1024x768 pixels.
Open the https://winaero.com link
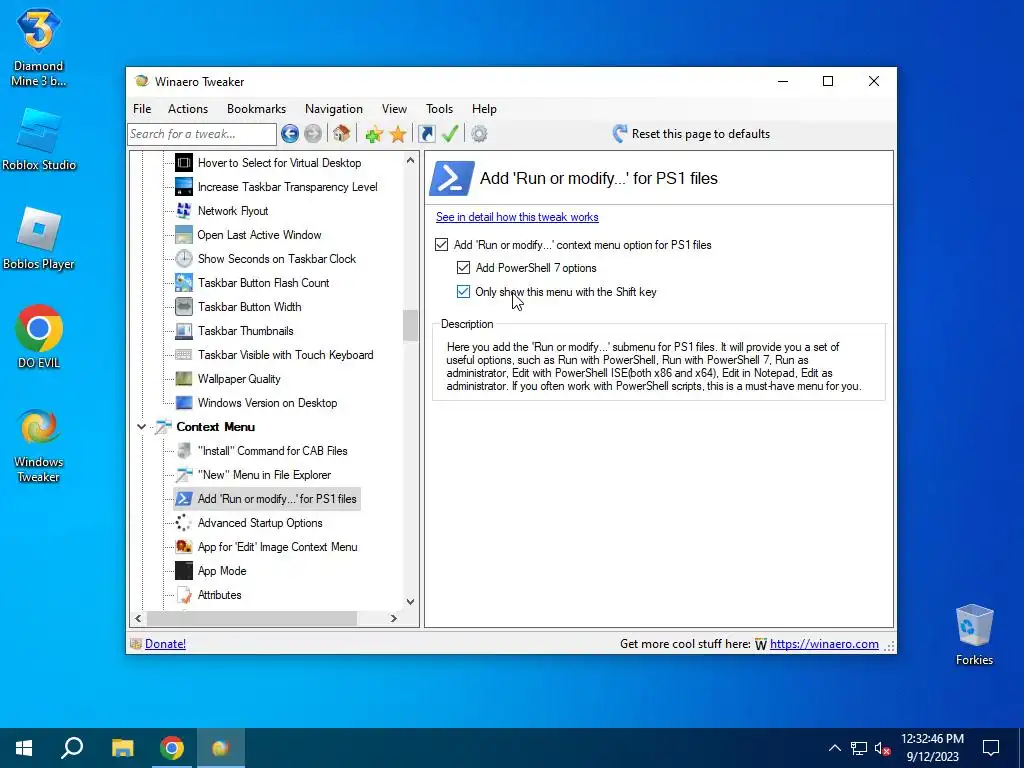[x=824, y=644]
